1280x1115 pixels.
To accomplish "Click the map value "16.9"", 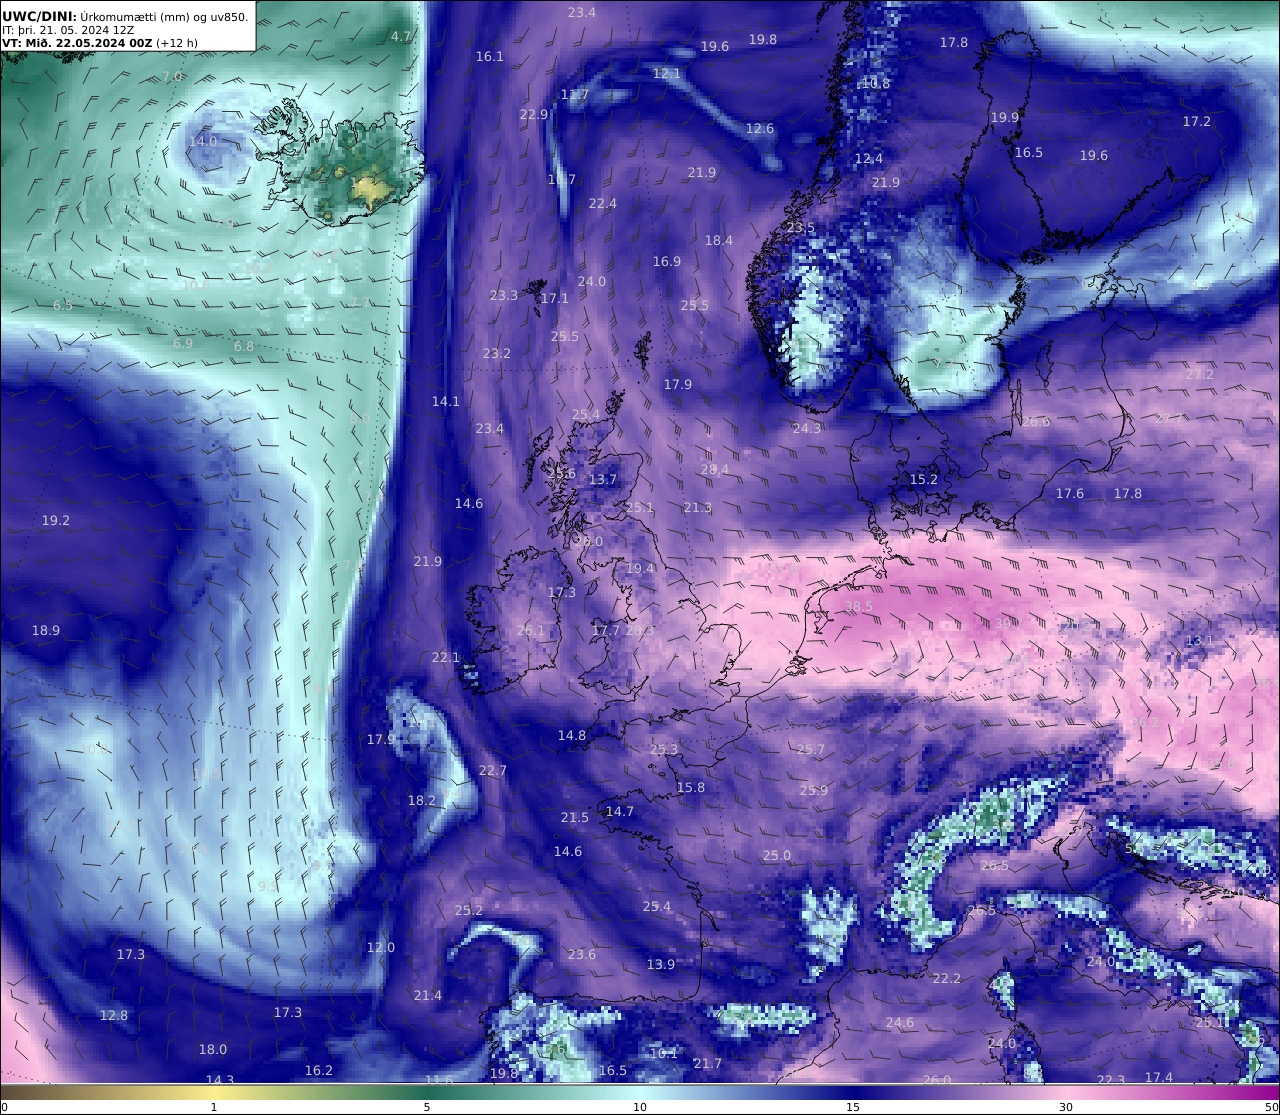I will [667, 262].
